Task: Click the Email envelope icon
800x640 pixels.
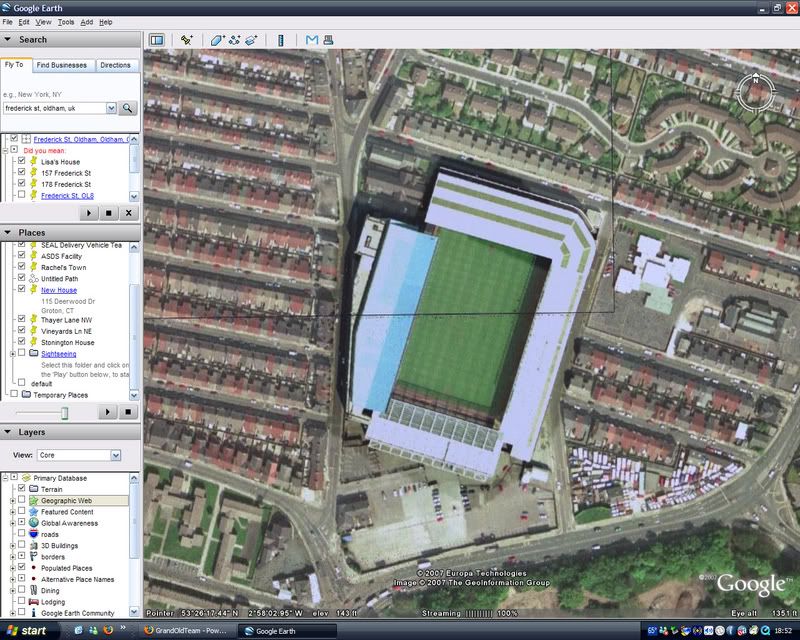Action: pos(311,40)
